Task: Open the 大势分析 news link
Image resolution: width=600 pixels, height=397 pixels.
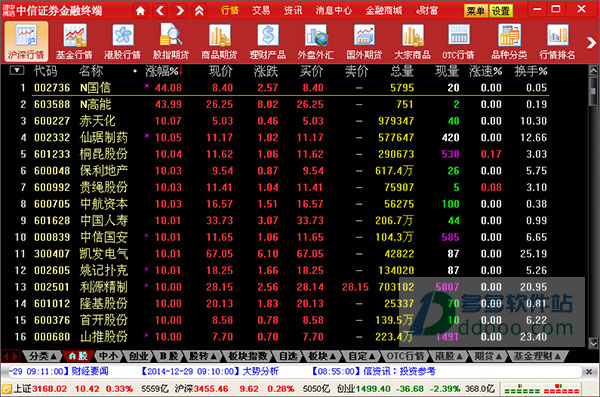Action: (x=261, y=371)
